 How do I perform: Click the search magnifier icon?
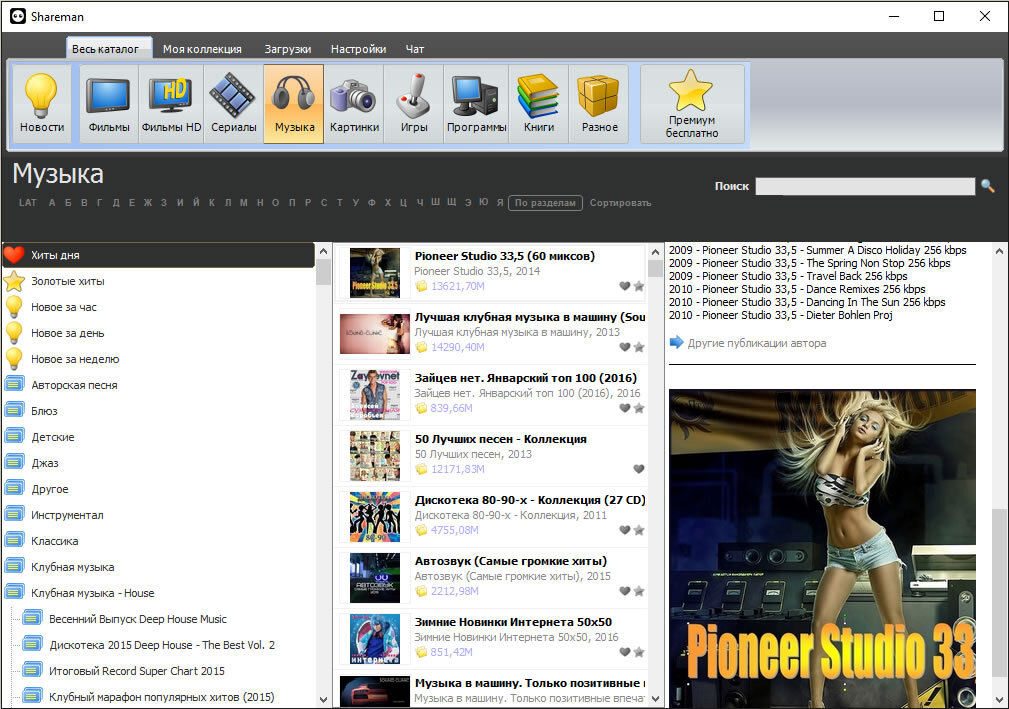[x=987, y=186]
